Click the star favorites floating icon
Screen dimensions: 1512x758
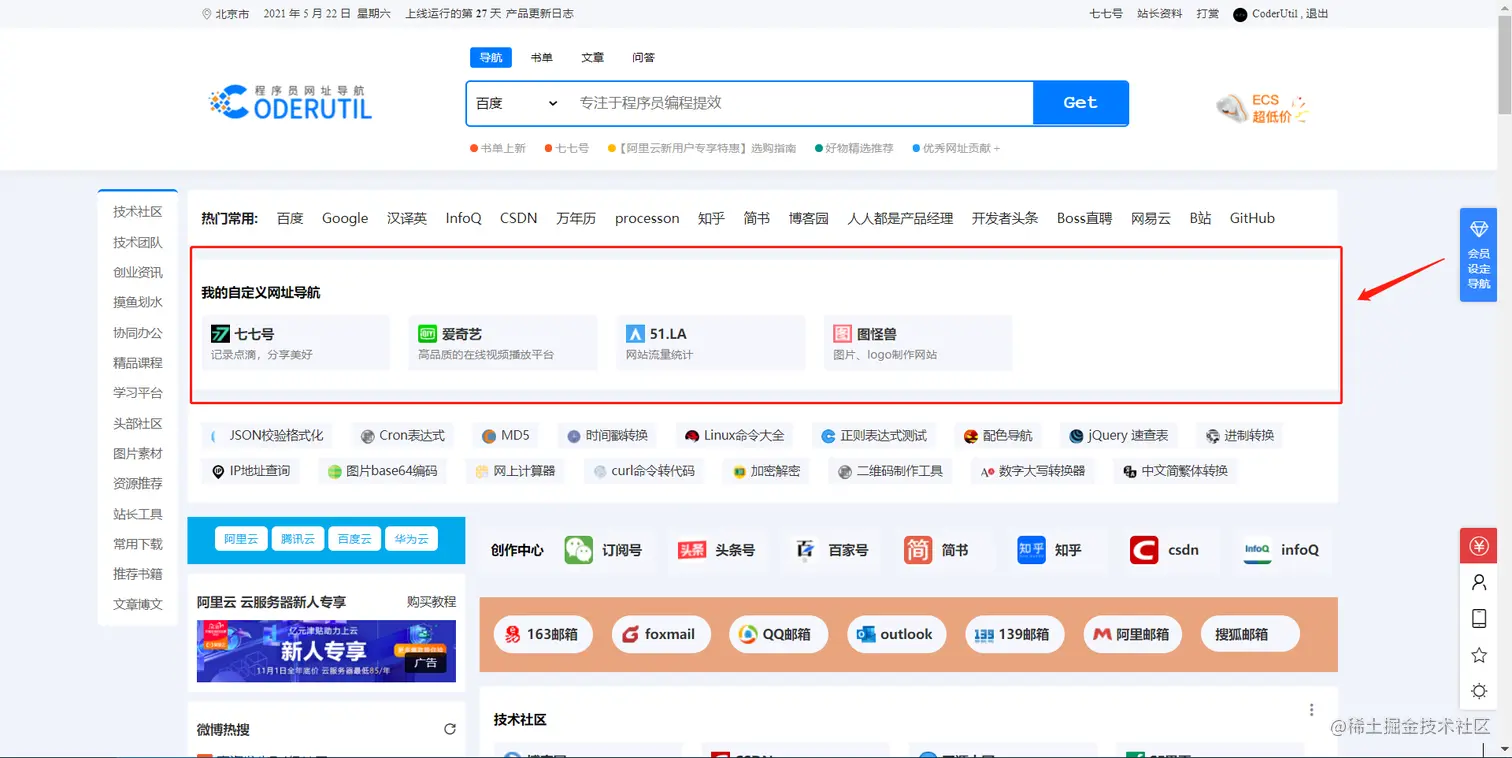[x=1479, y=655]
